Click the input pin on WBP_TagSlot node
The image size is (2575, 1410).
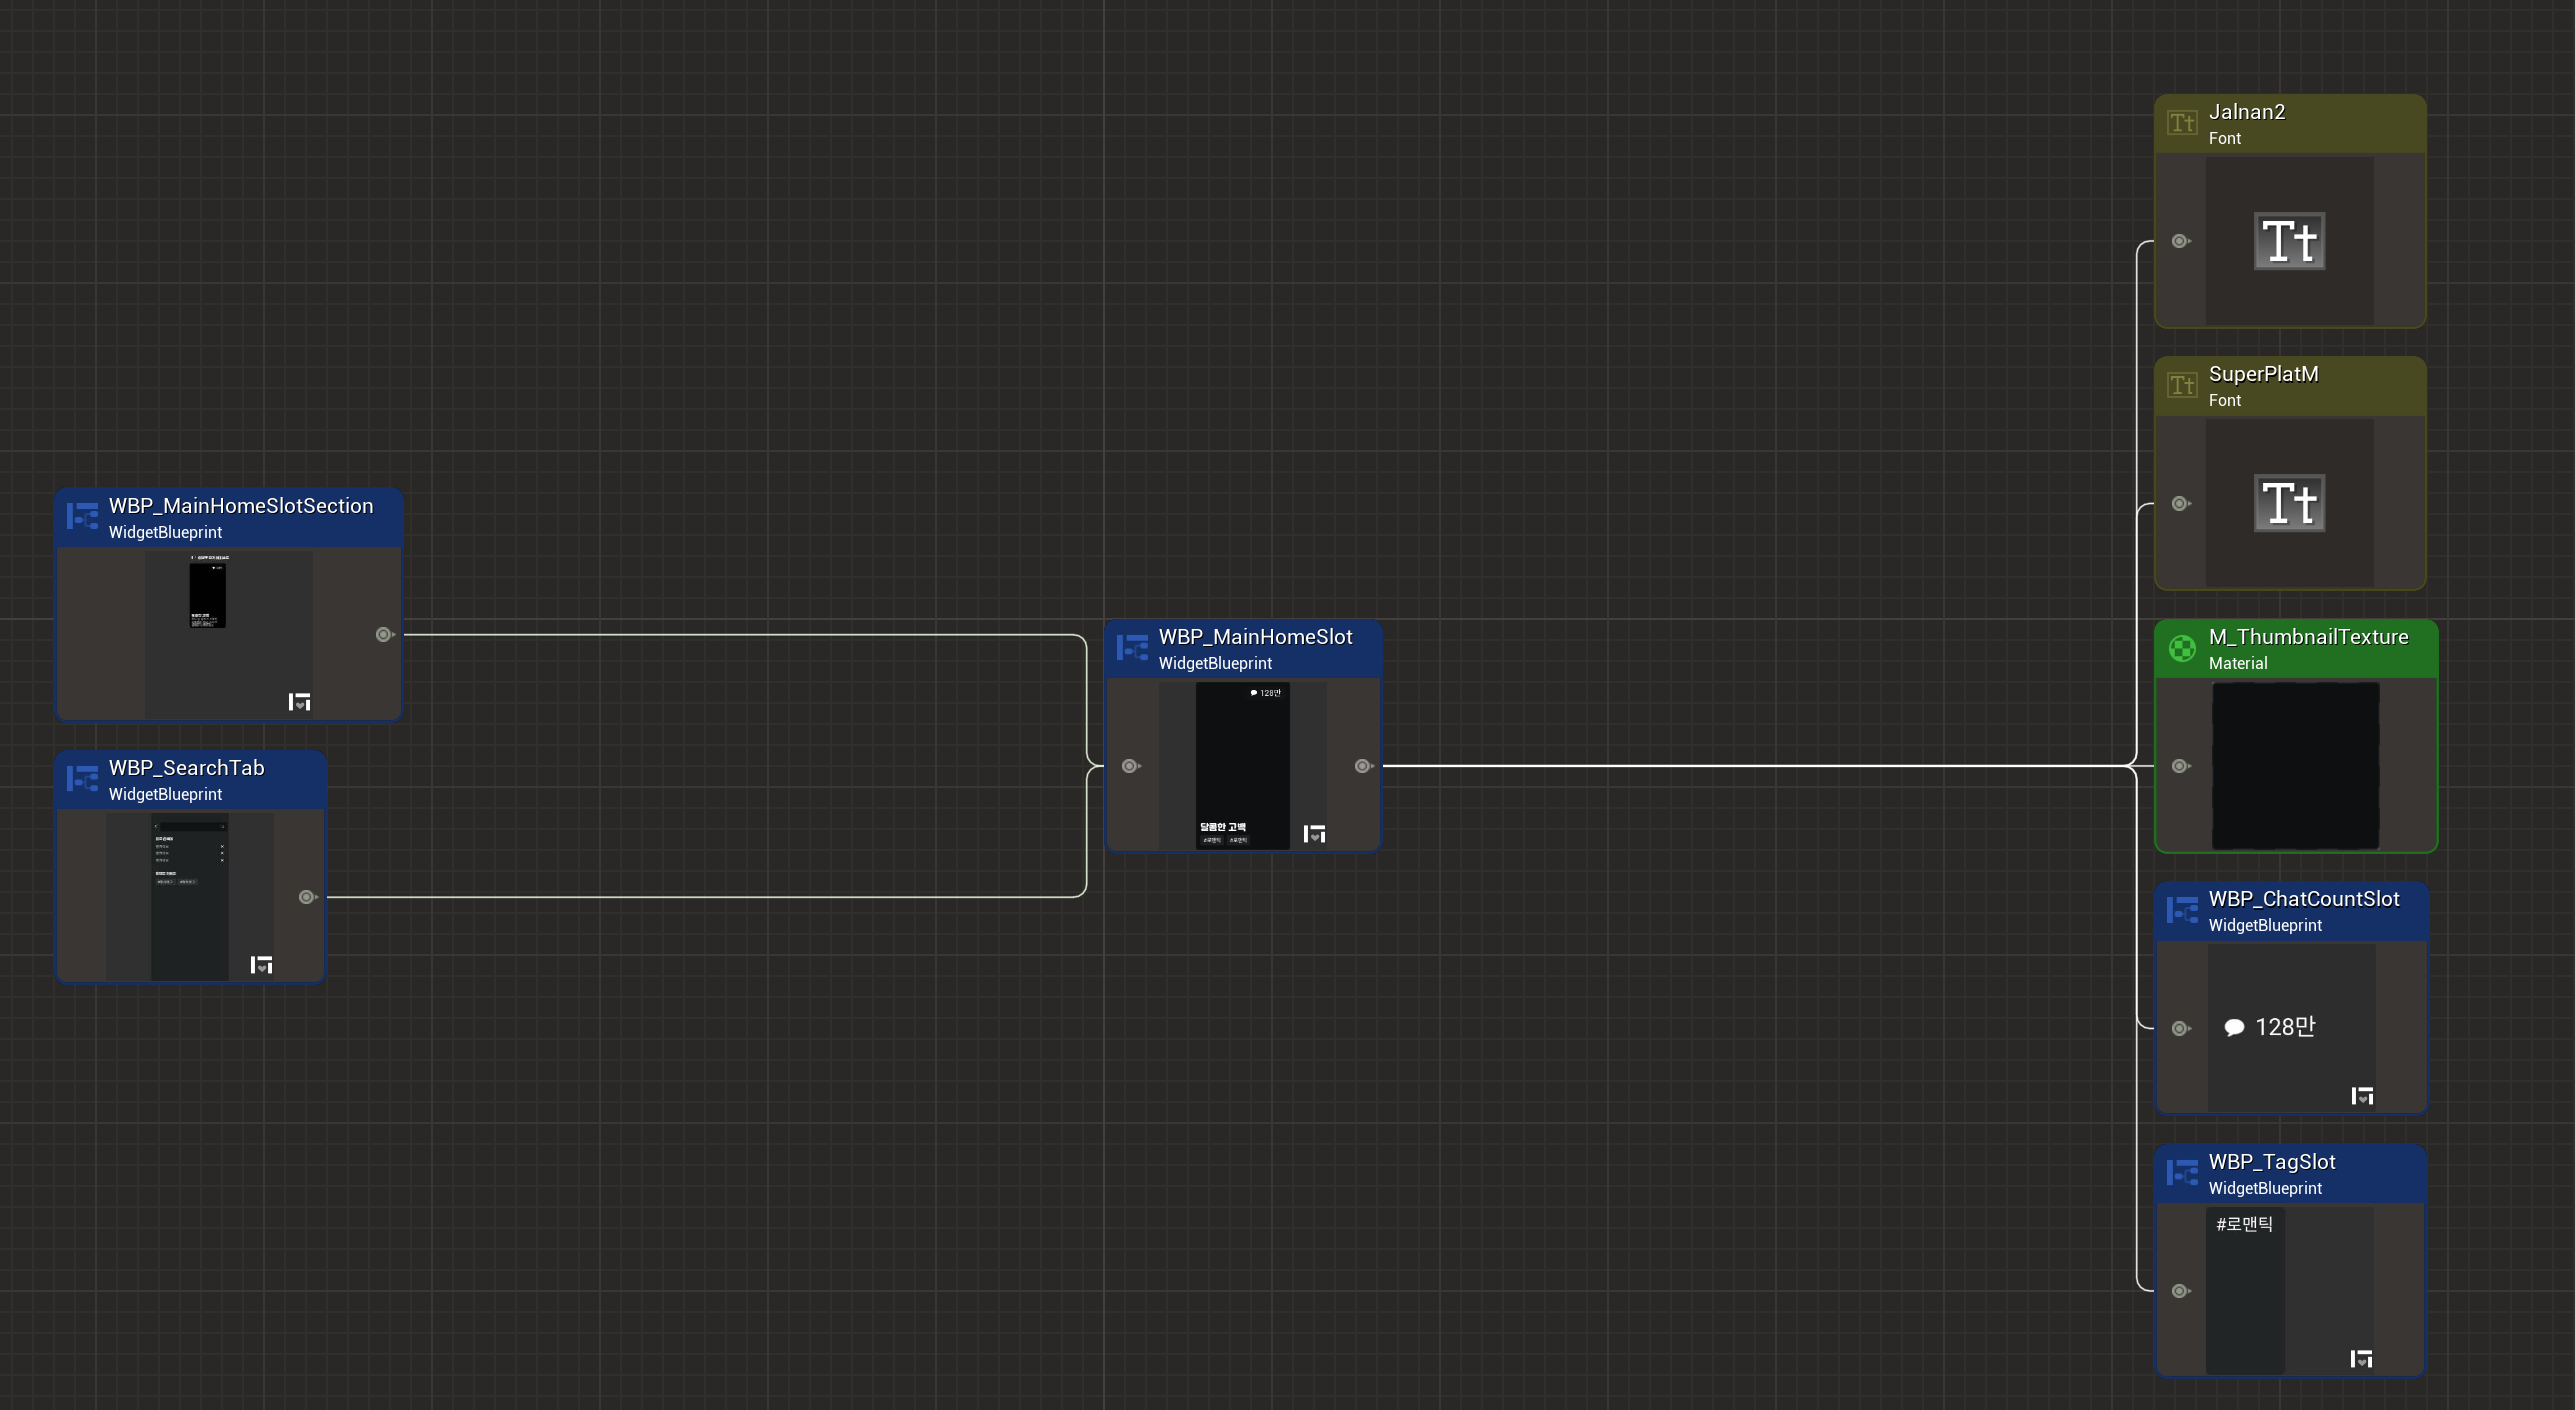pos(2180,1291)
